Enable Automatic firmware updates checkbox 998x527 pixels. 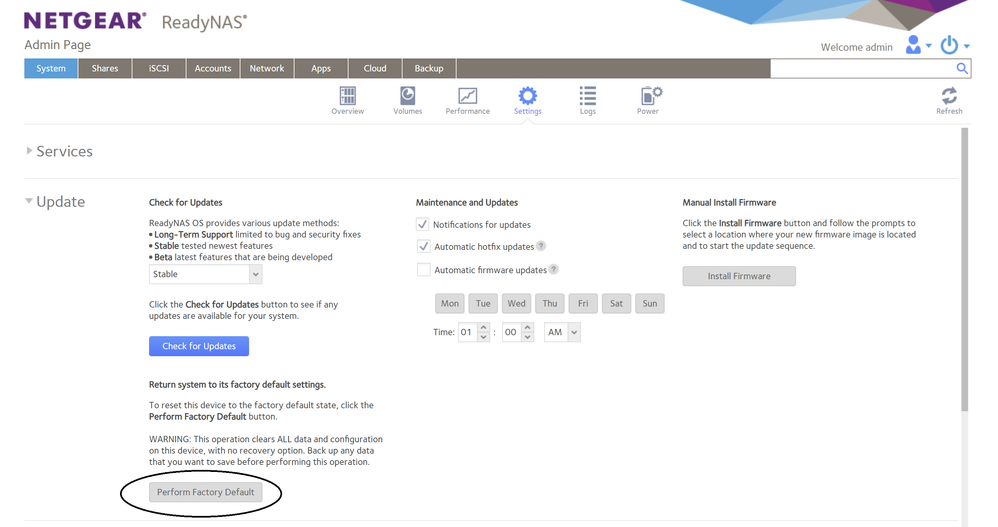pos(423,269)
